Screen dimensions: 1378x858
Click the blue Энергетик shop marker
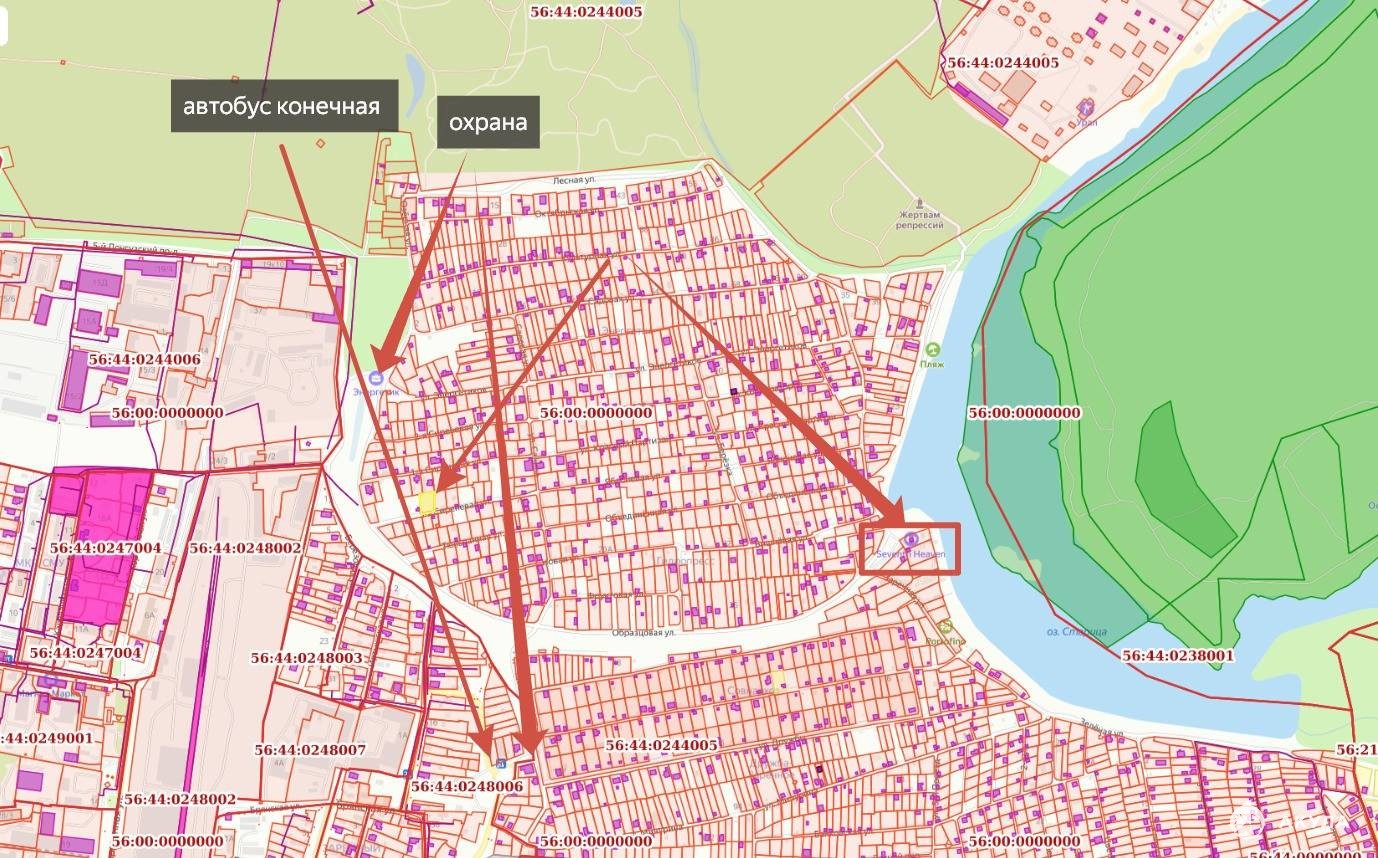pyautogui.click(x=376, y=378)
